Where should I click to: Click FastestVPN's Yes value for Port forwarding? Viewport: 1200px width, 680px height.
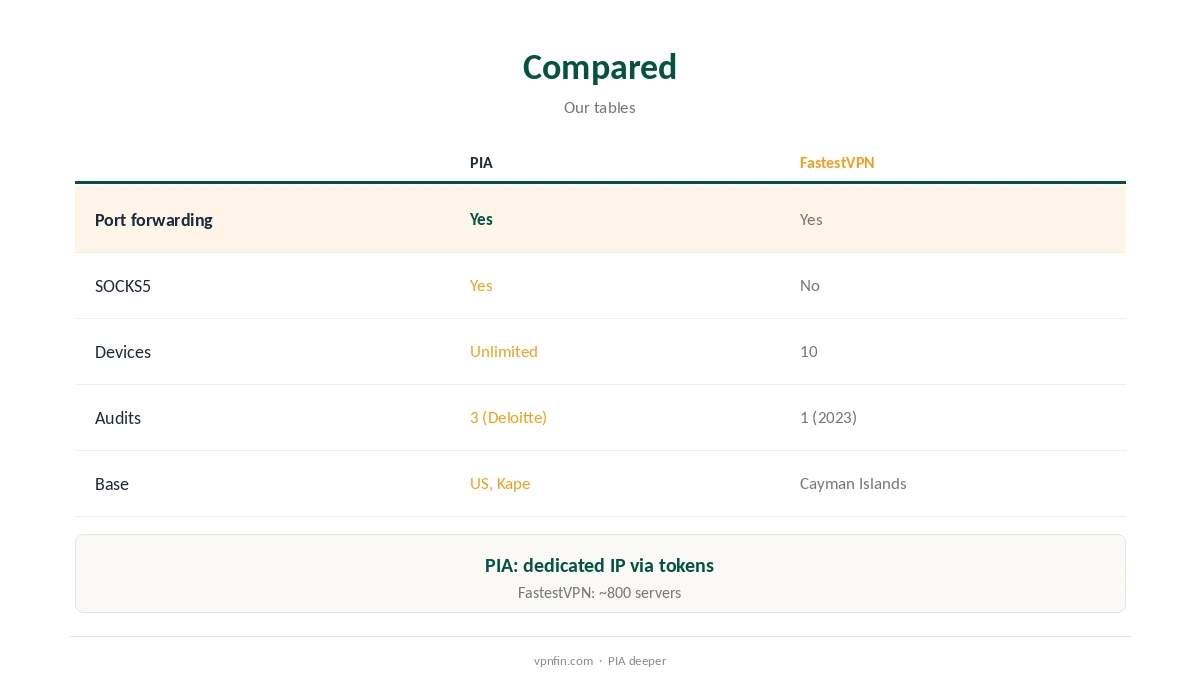pyautogui.click(x=811, y=219)
